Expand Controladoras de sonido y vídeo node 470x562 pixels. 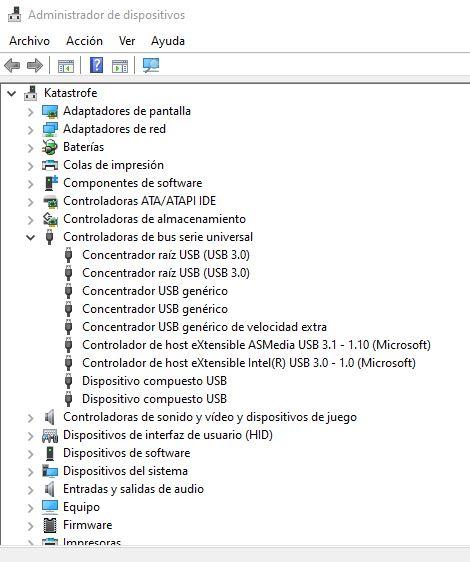(x=30, y=418)
